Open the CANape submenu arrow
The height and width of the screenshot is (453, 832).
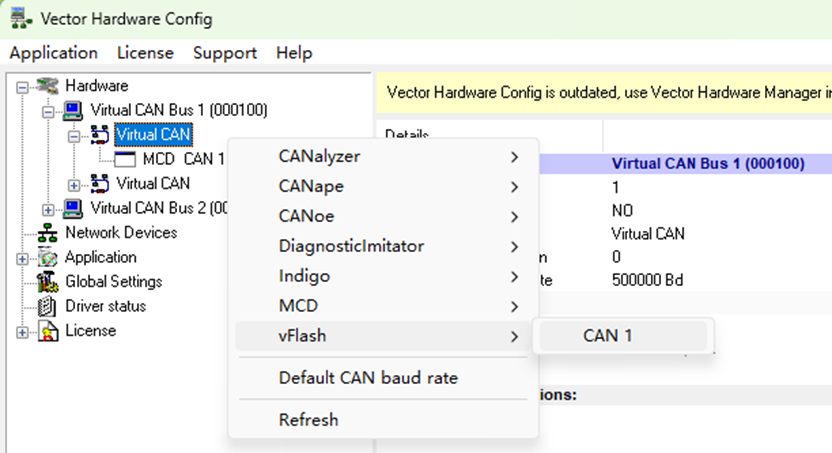[514, 187]
